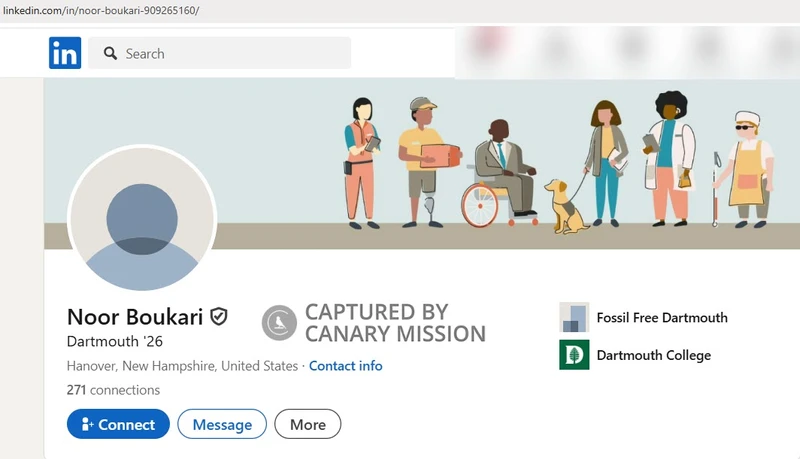
Task: Click the Hanover, New Hampshire location text
Action: (x=182, y=366)
